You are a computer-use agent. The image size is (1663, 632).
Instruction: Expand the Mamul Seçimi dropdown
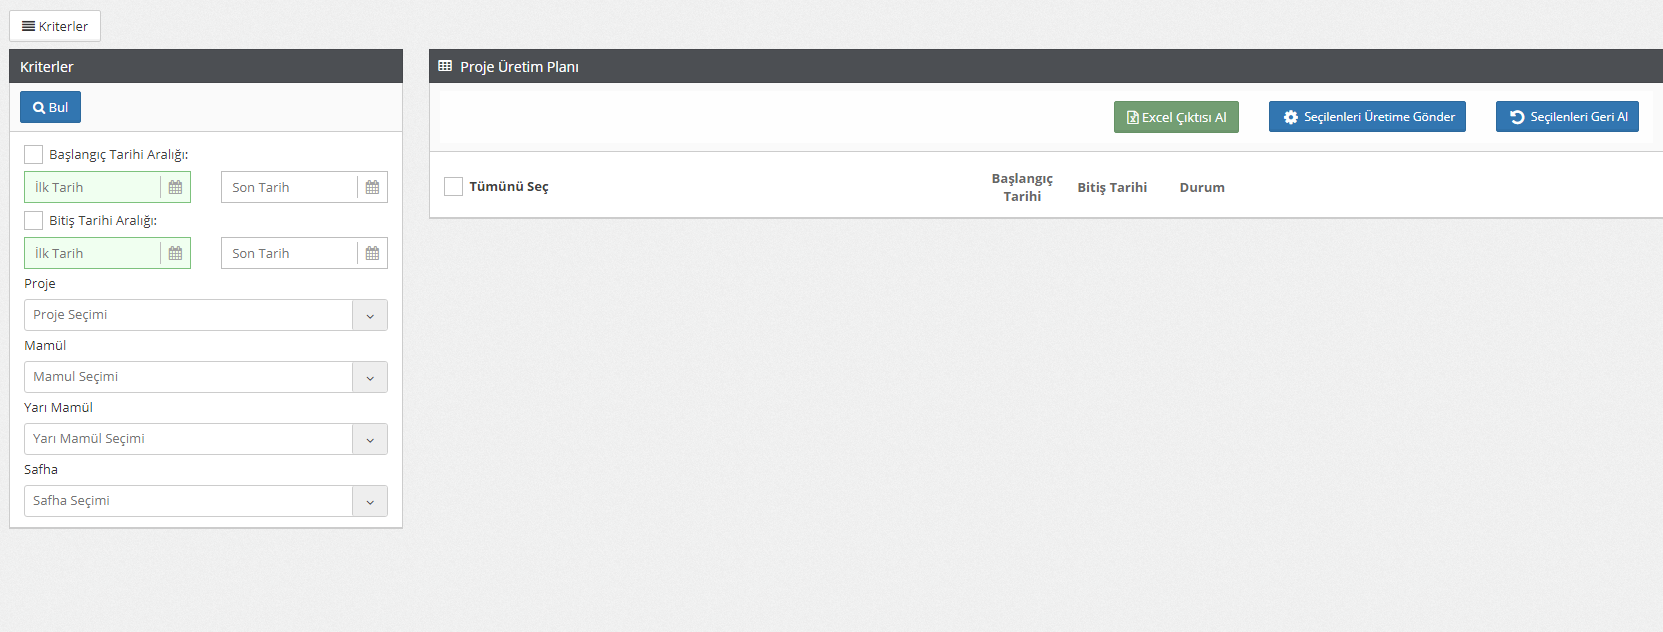[369, 378]
